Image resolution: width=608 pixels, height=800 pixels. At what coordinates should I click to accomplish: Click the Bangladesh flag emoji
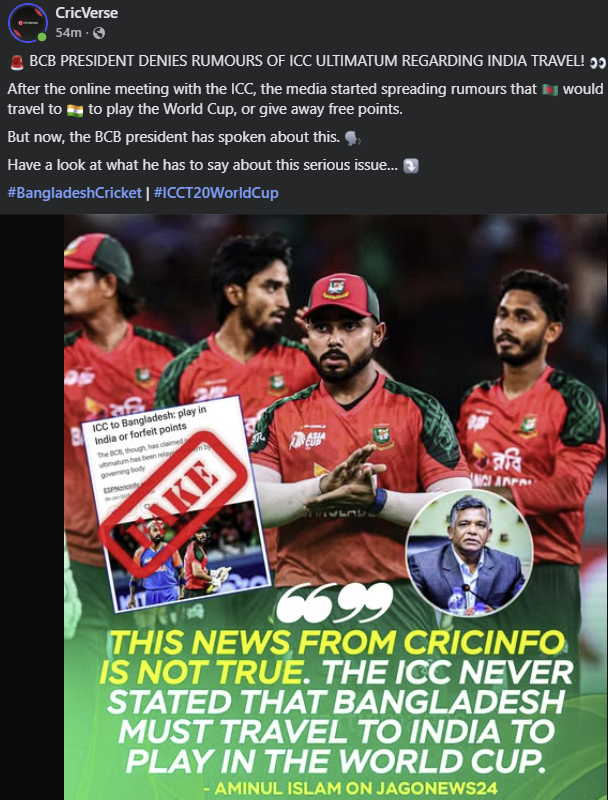tap(550, 90)
